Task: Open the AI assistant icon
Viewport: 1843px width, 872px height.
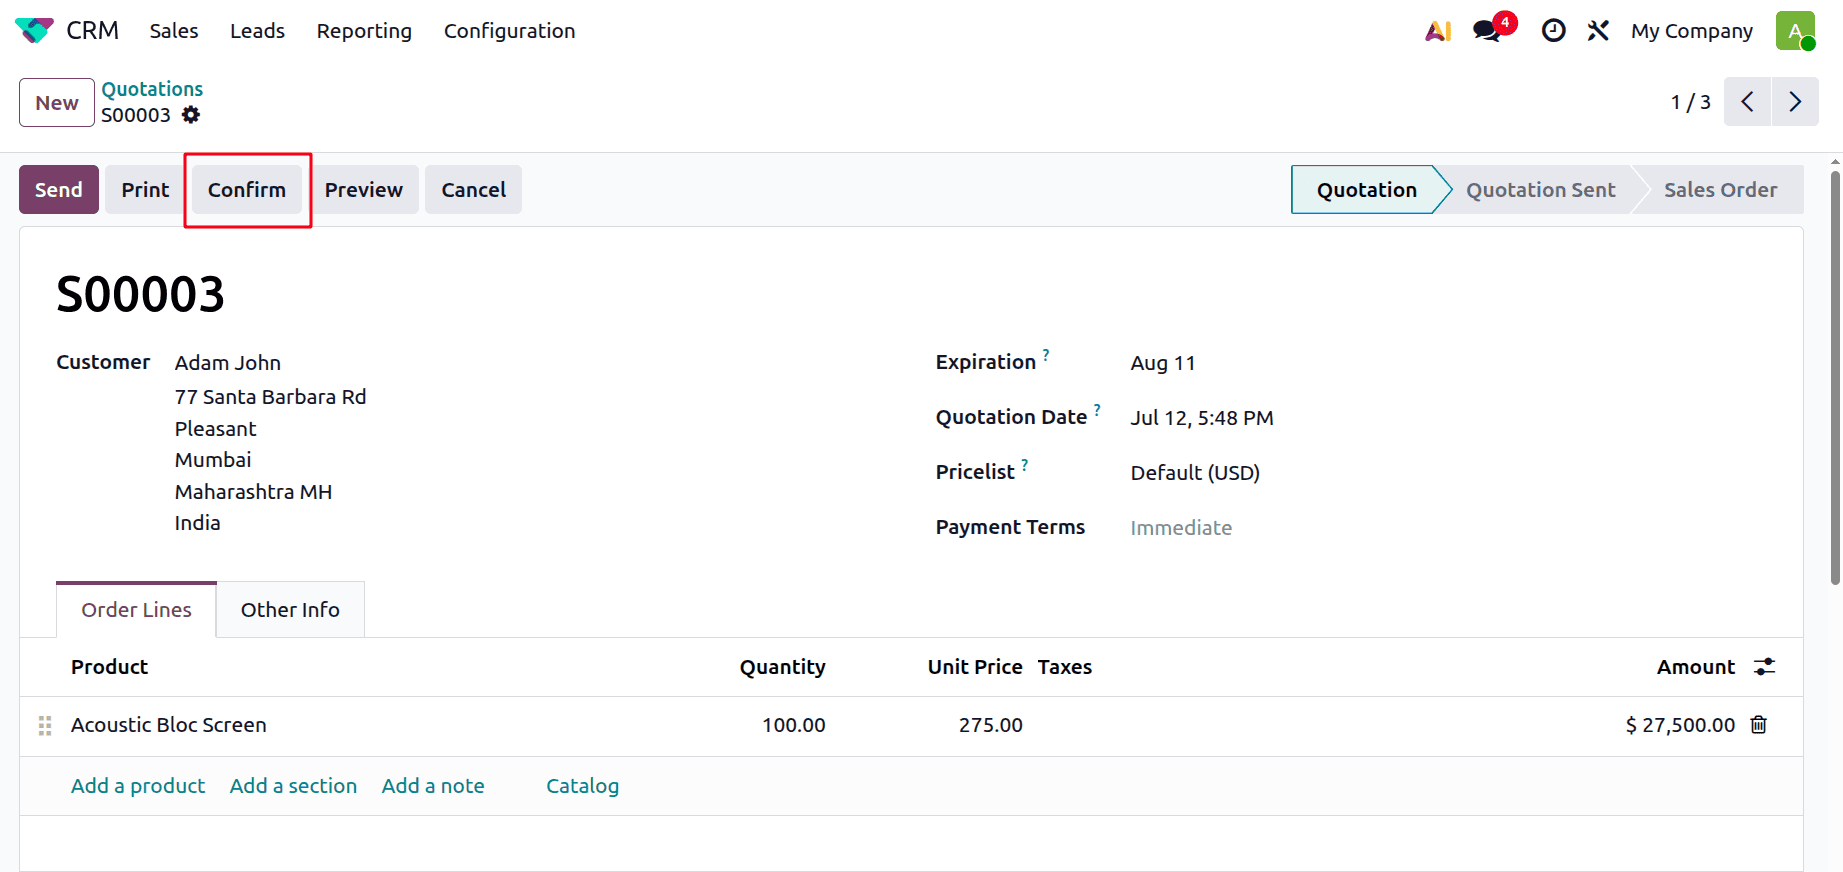Action: (x=1438, y=31)
